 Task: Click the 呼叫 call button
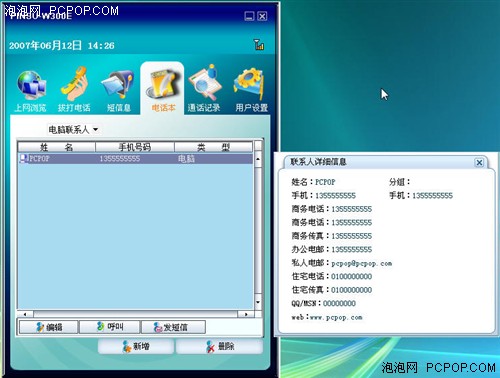tap(110, 327)
